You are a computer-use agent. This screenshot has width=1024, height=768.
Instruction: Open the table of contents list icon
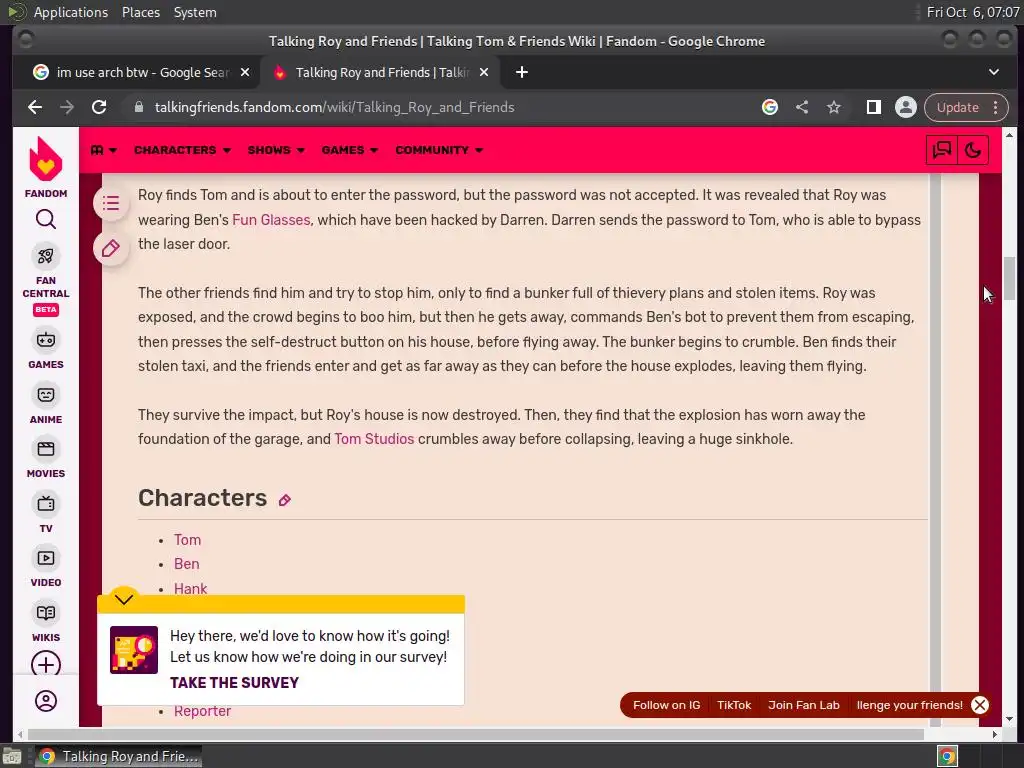click(x=111, y=203)
